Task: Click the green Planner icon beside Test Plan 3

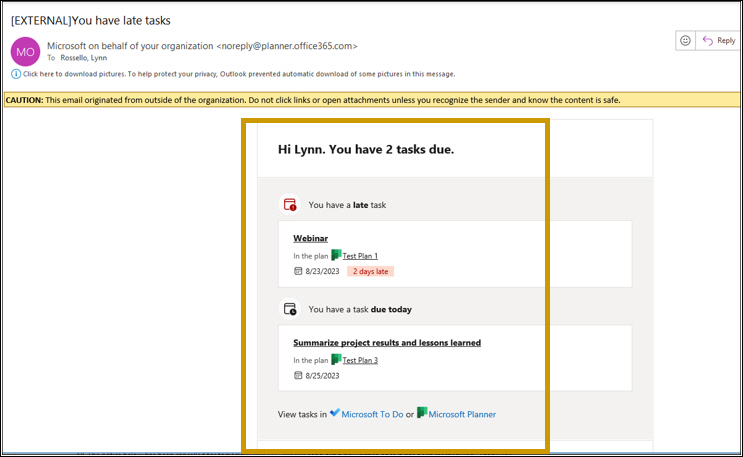Action: tap(336, 359)
